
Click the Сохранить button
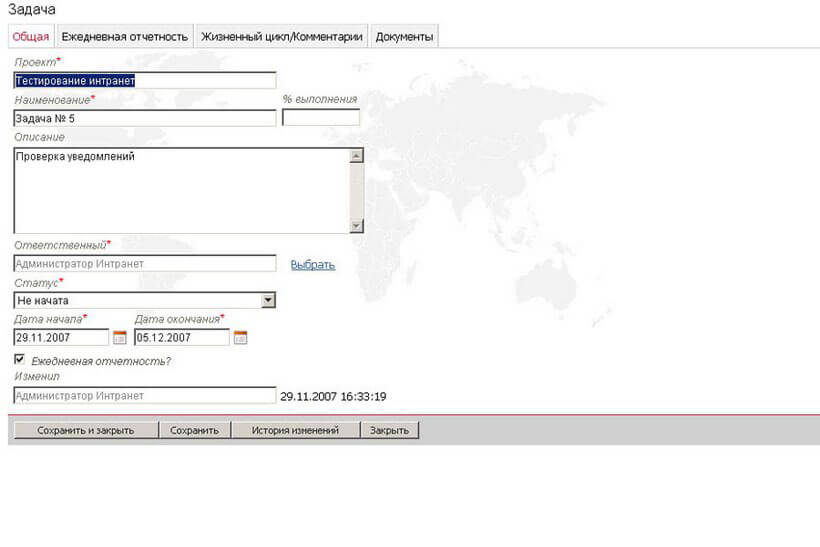point(194,431)
